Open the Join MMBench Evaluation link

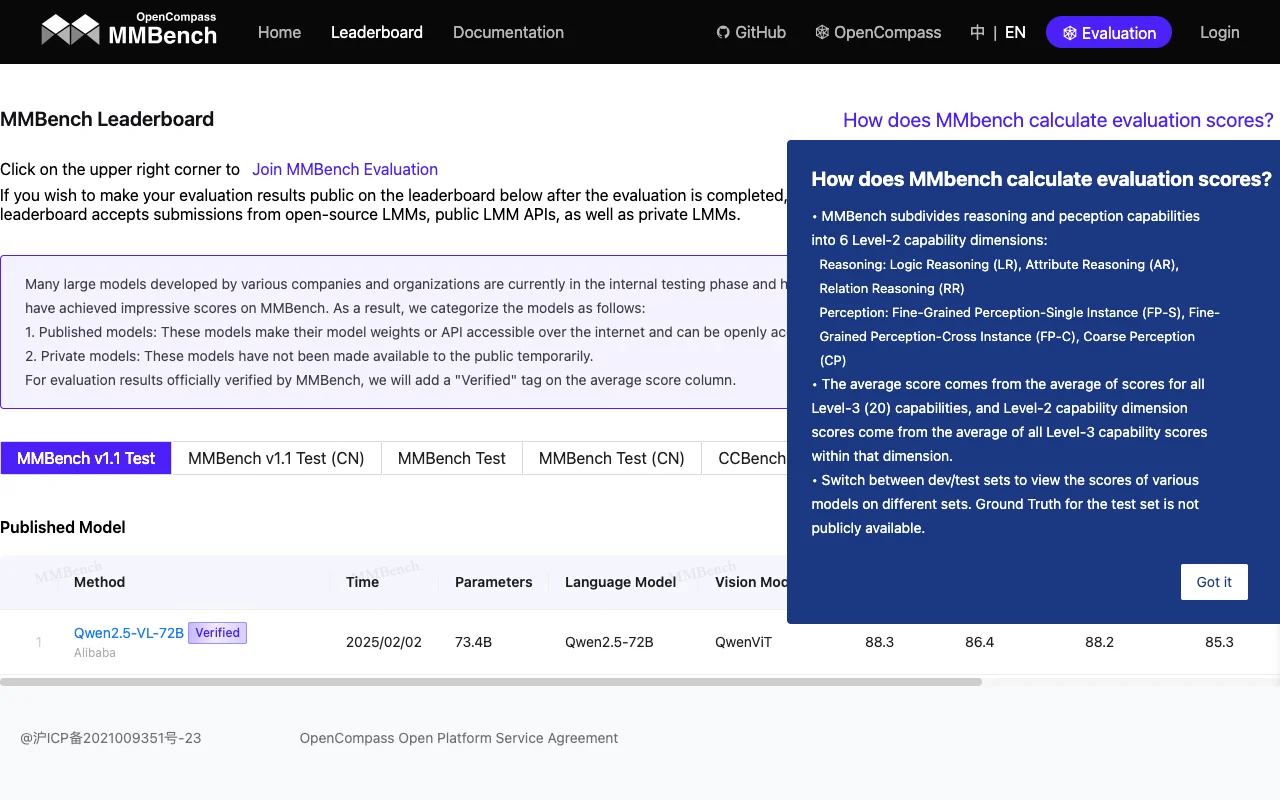[x=345, y=169]
